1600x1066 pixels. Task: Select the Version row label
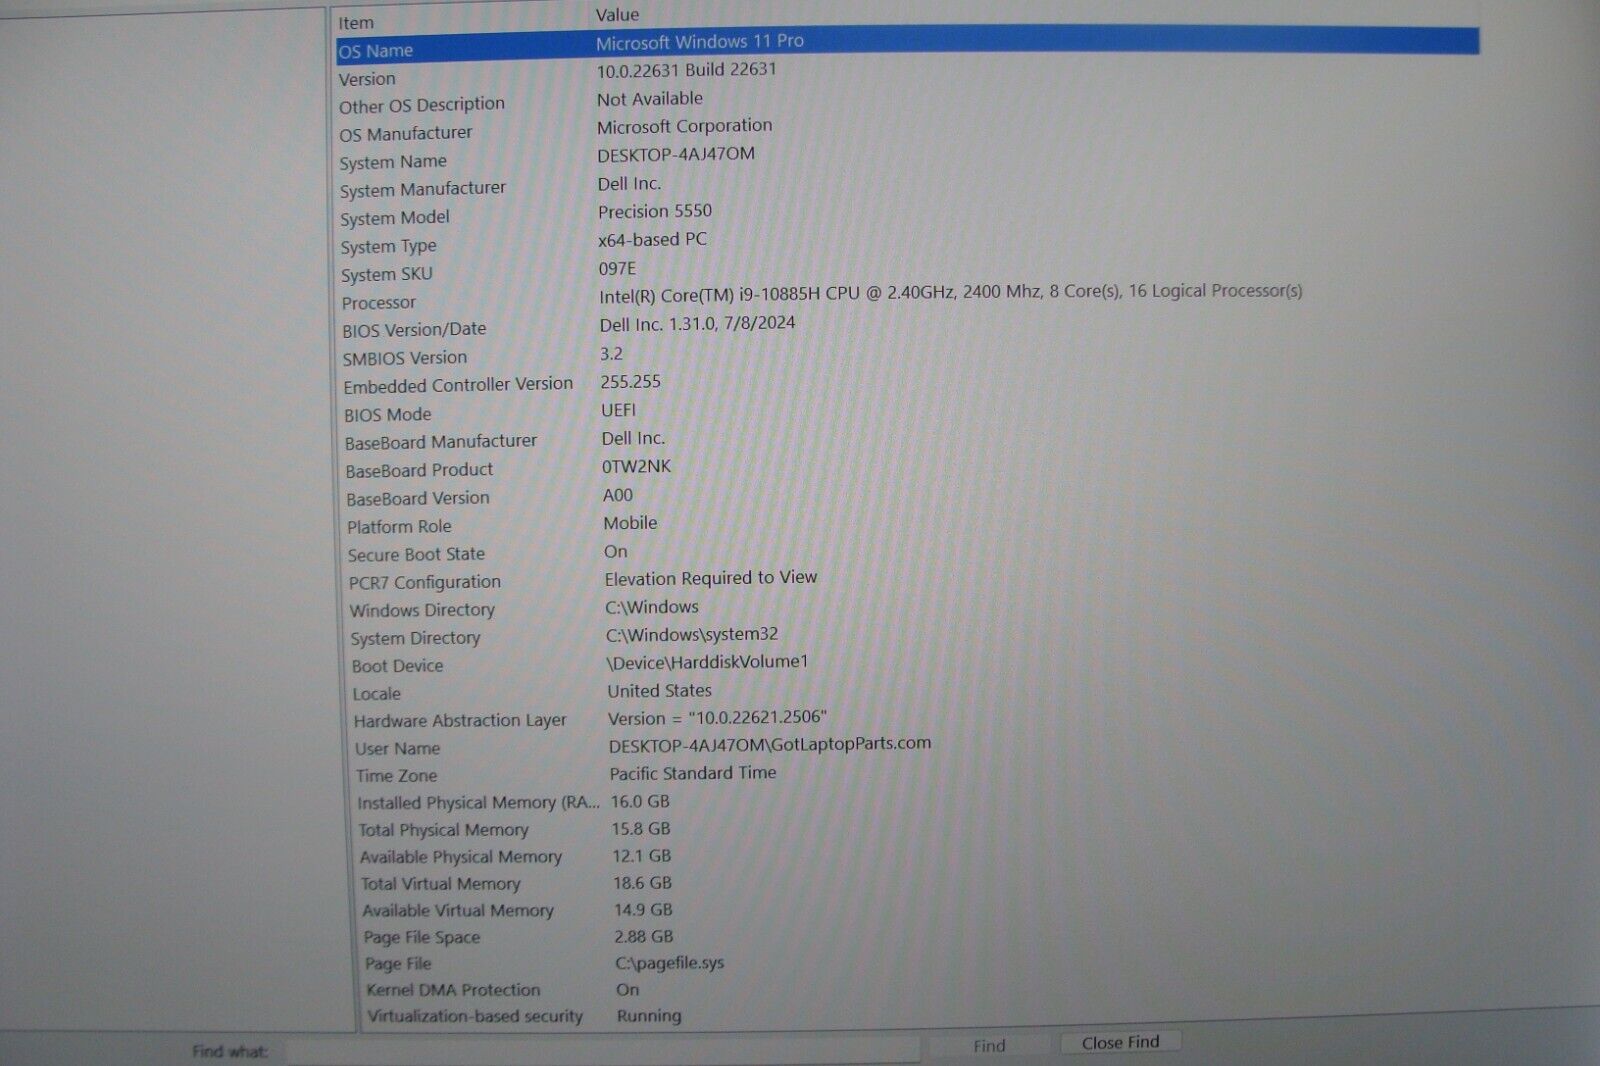367,79
